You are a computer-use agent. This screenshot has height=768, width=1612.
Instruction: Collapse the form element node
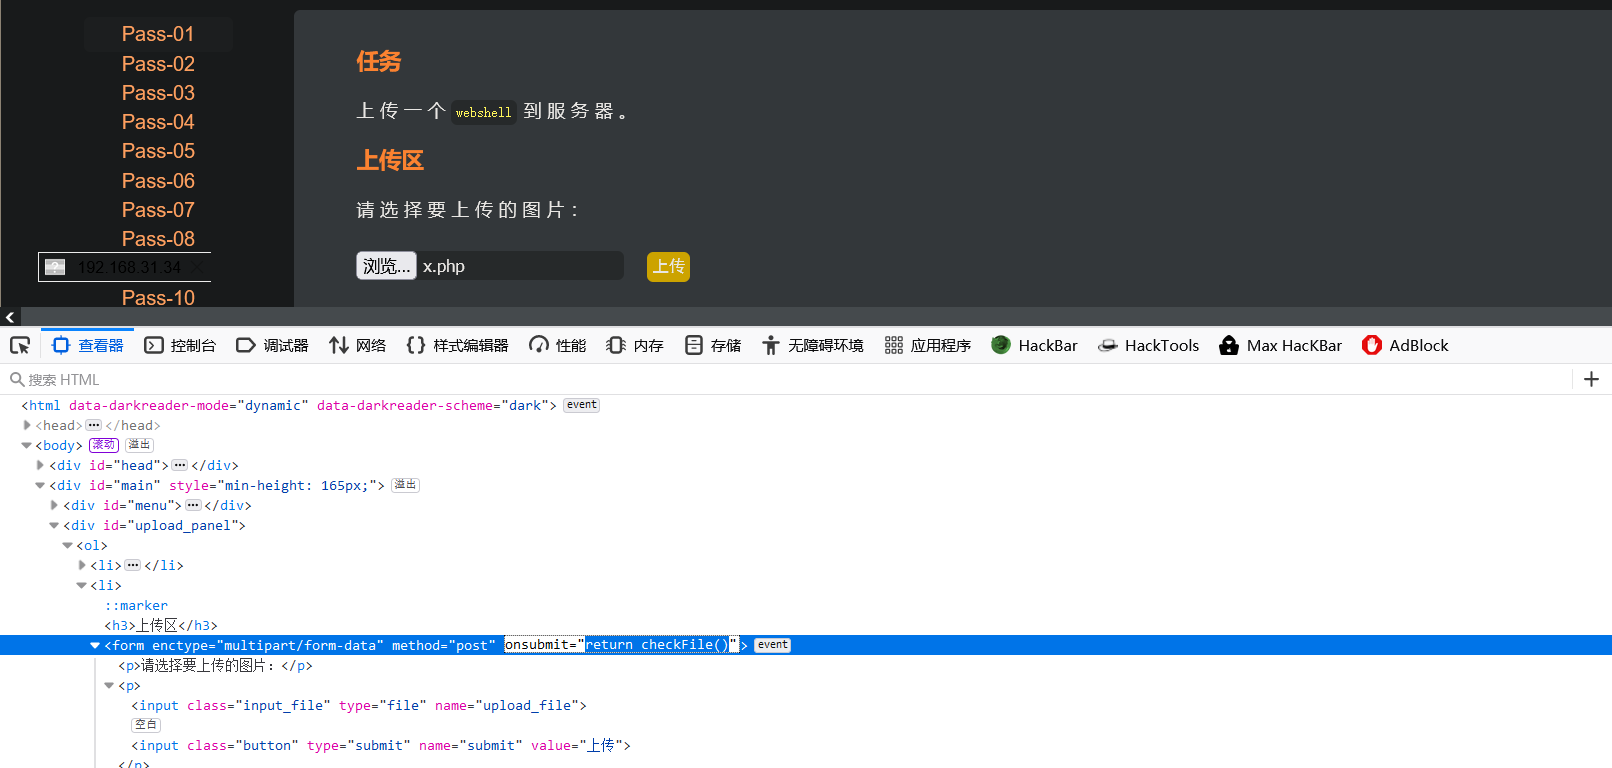[96, 645]
